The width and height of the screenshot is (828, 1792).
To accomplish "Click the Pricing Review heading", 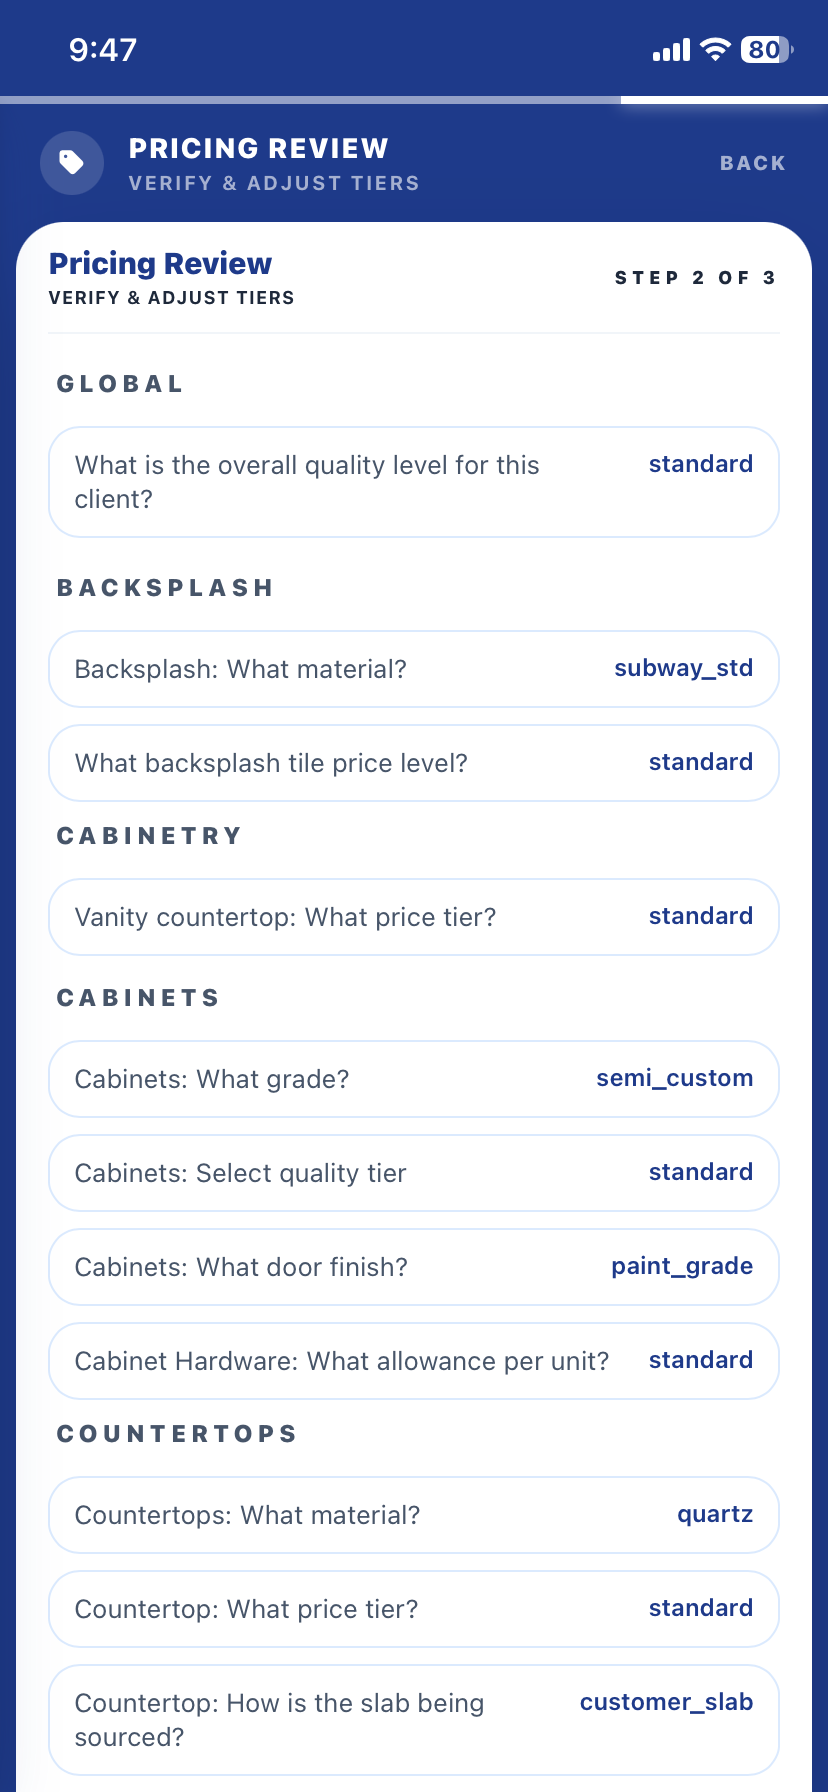I will (160, 263).
